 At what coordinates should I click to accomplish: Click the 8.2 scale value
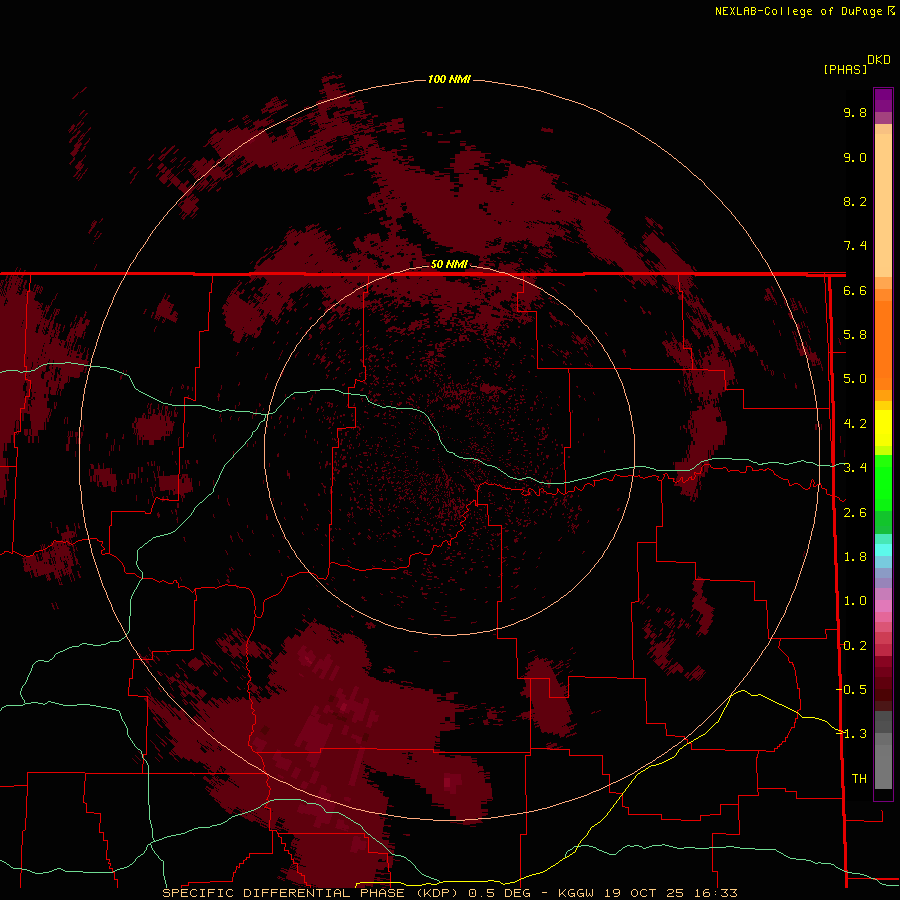point(855,201)
